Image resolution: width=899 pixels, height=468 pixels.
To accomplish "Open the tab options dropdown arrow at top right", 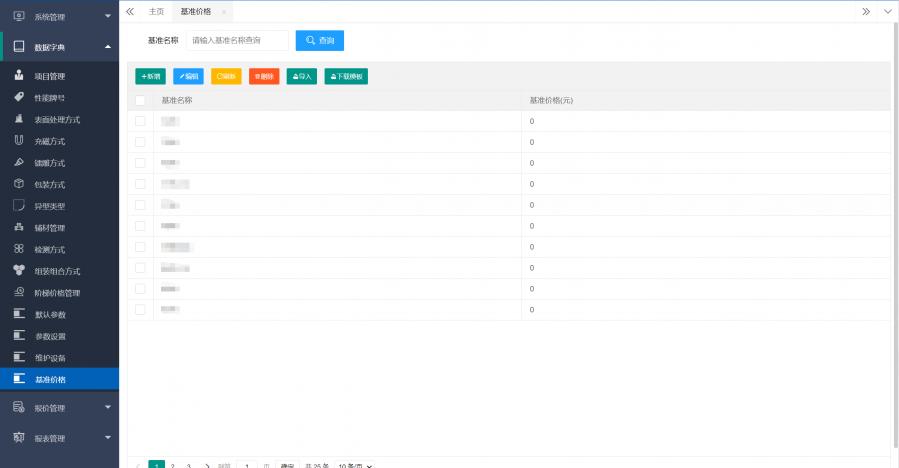I will point(887,11).
